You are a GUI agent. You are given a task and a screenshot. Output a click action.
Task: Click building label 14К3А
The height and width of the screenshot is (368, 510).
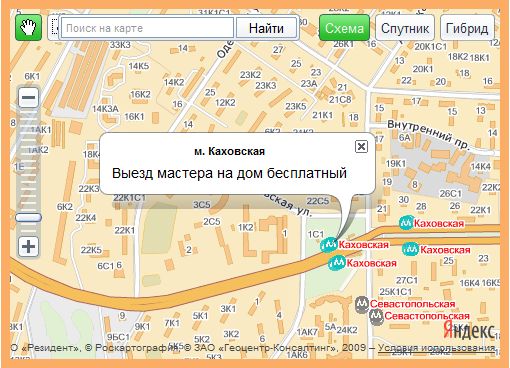pos(105,109)
